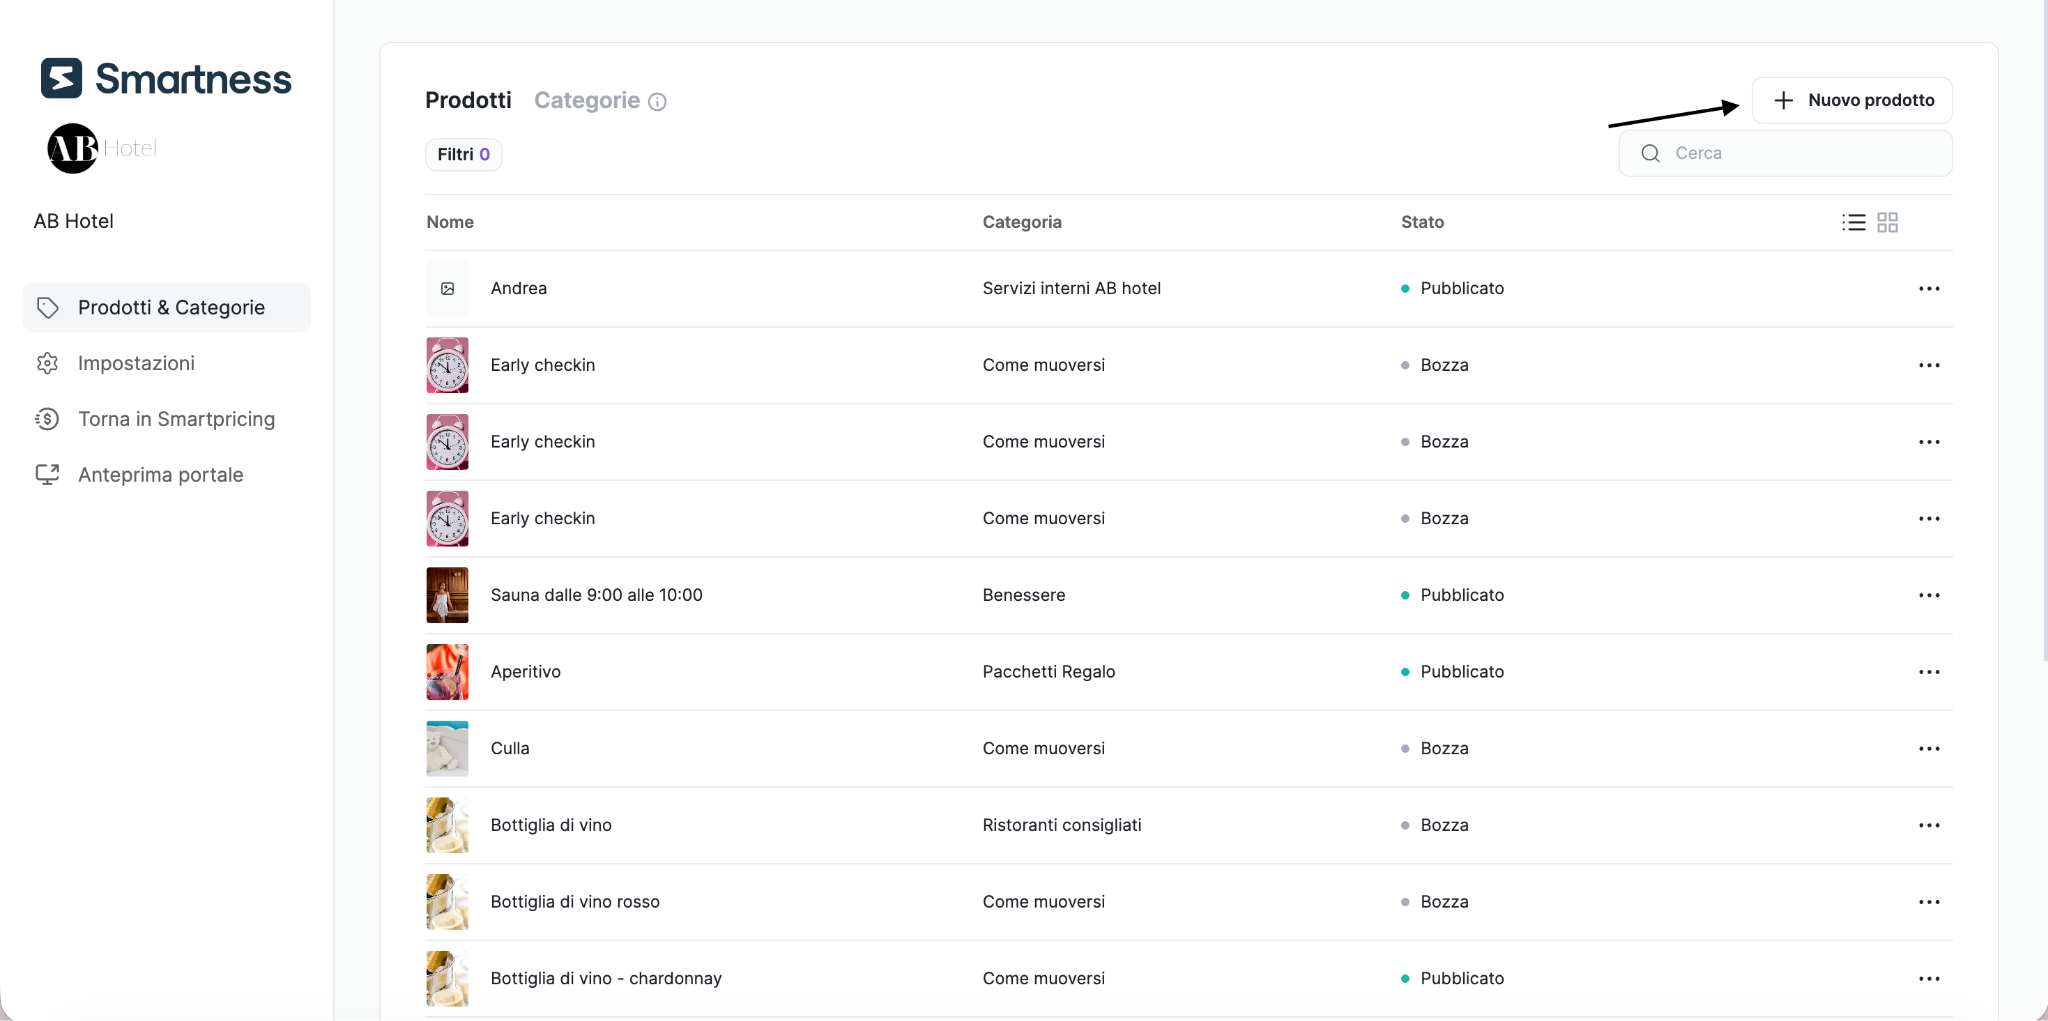Open options menu for Bottiglia di vino rosso

pyautogui.click(x=1929, y=902)
